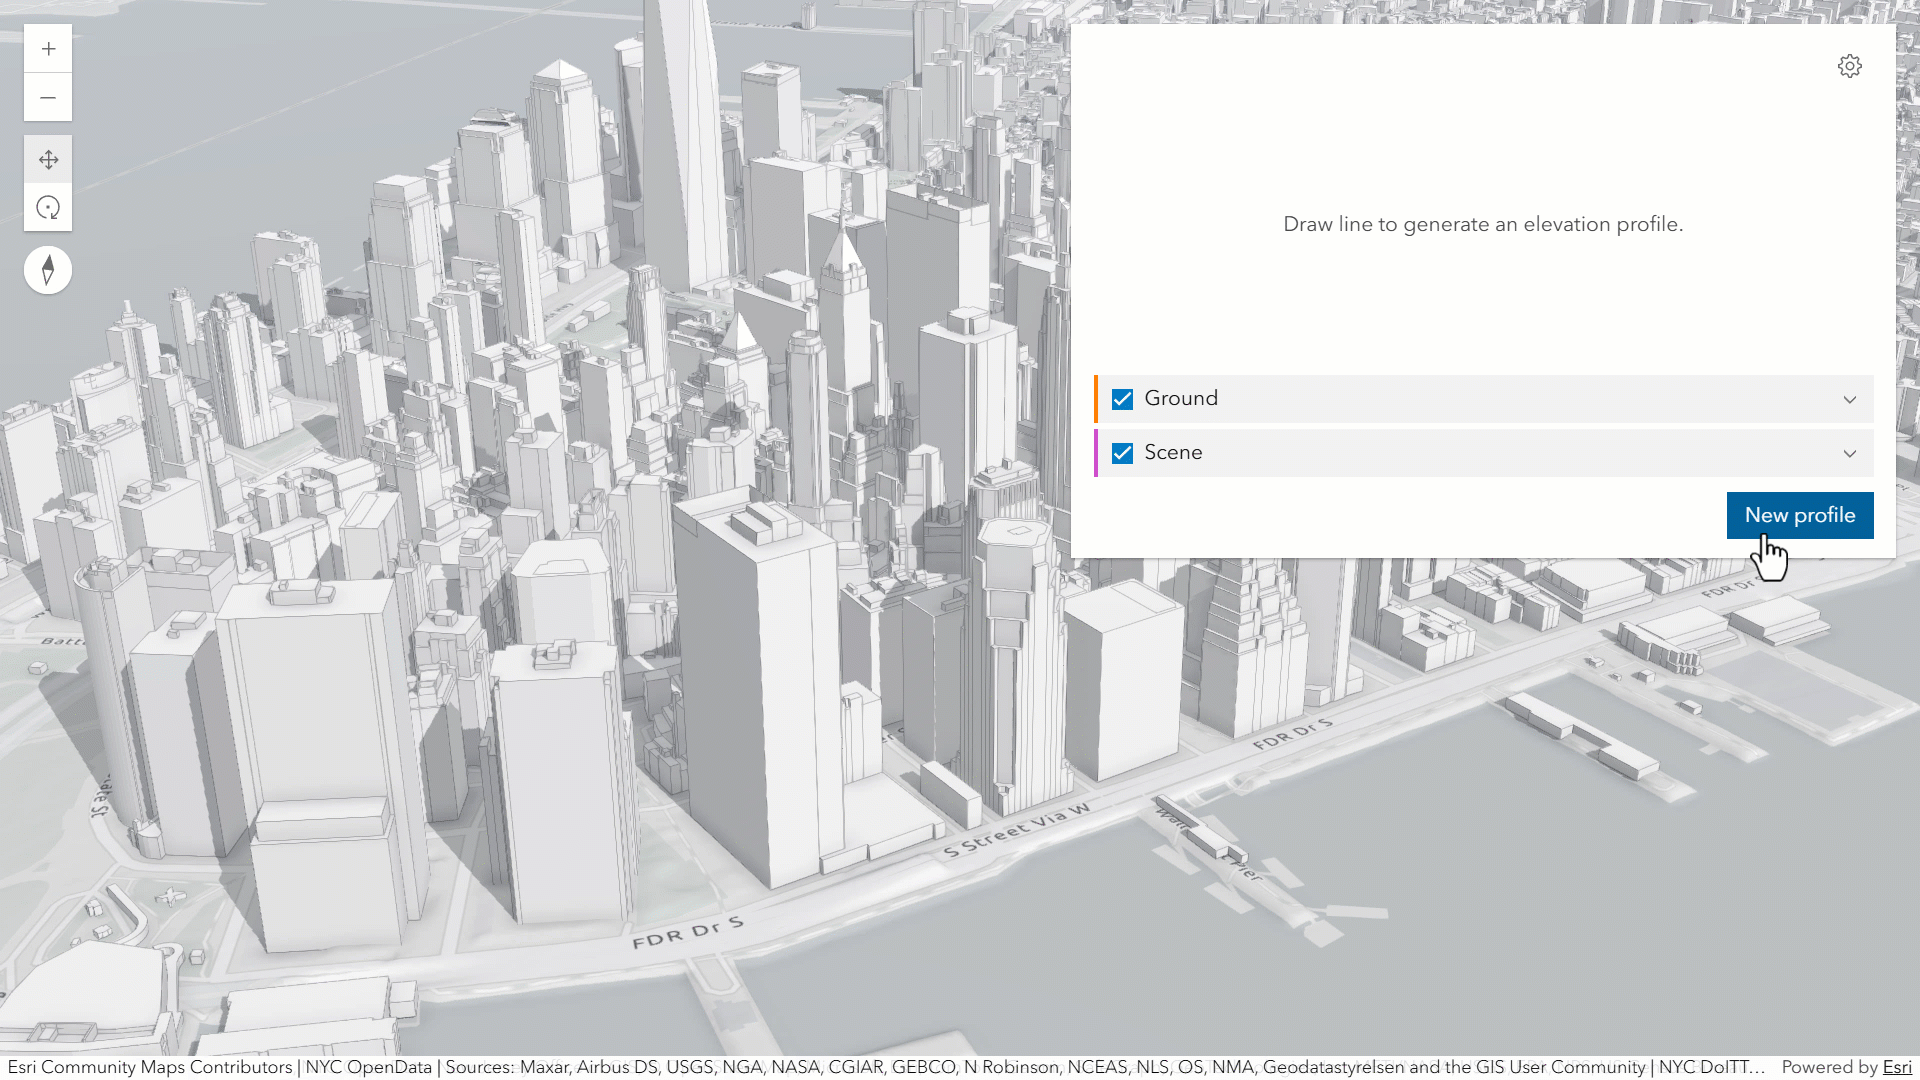Click the zoom in plus button
1920x1080 pixels.
48,49
